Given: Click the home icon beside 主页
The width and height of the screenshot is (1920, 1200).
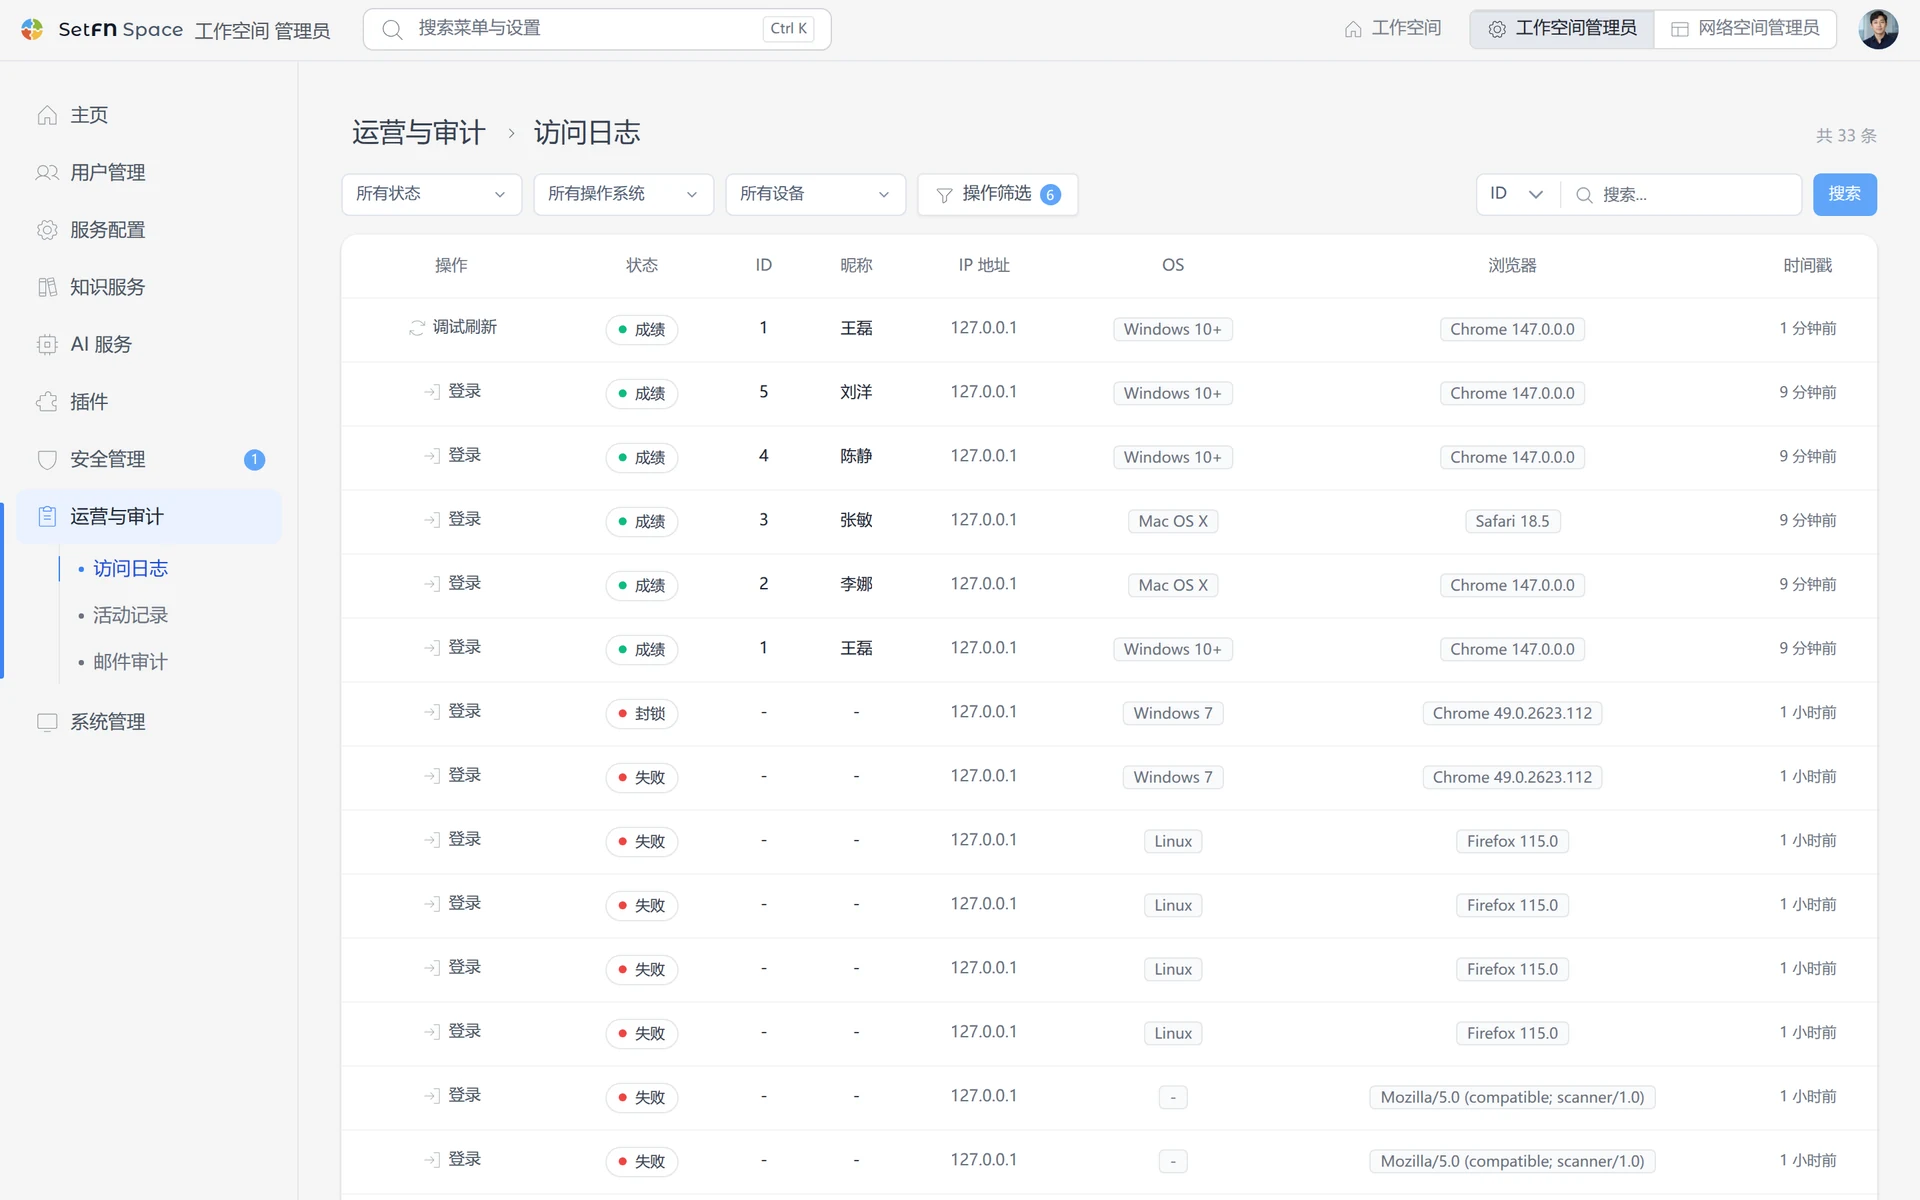Looking at the screenshot, I should [x=47, y=115].
